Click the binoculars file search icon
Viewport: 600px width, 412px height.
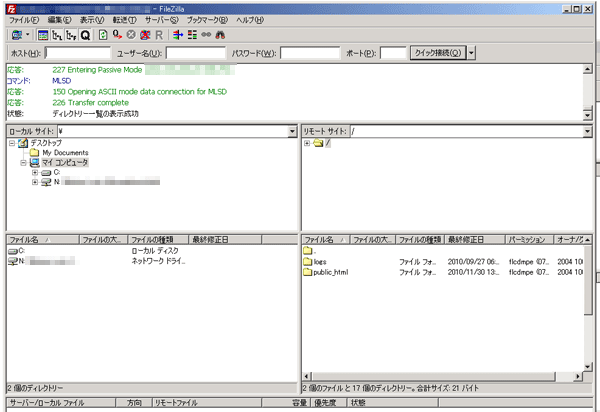click(x=220, y=35)
